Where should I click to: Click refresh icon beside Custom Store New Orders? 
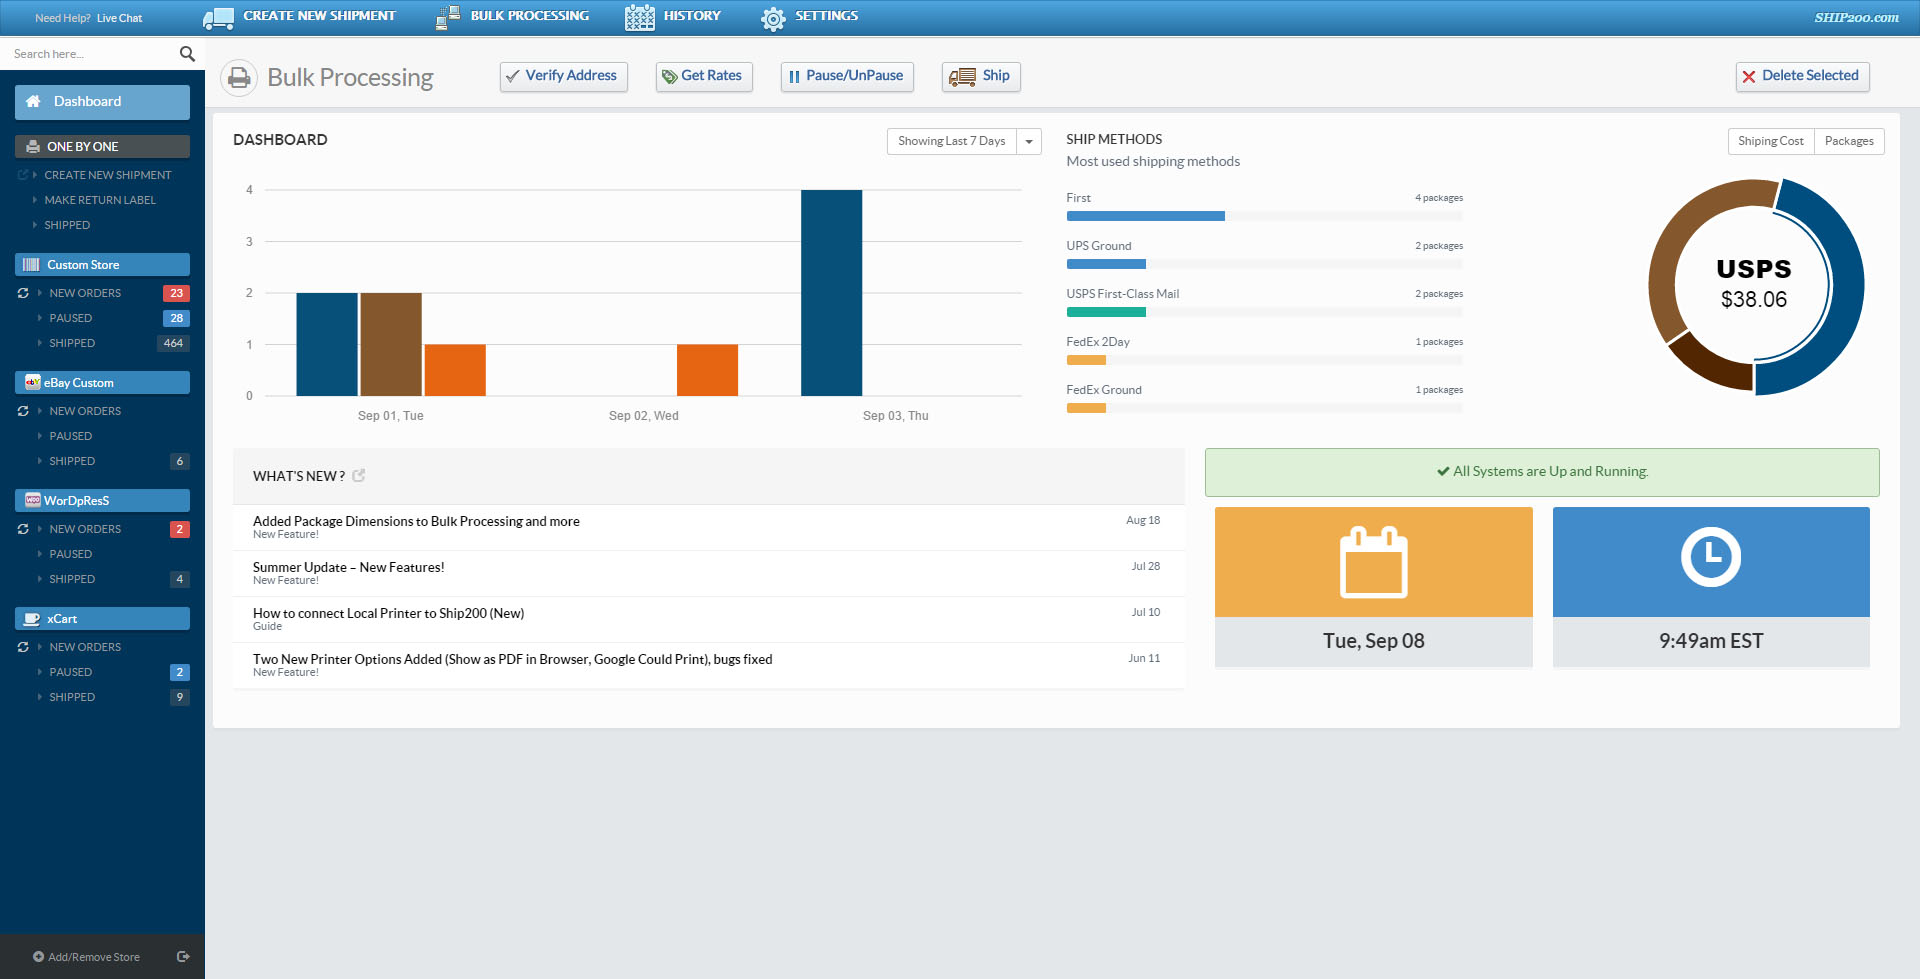(23, 293)
